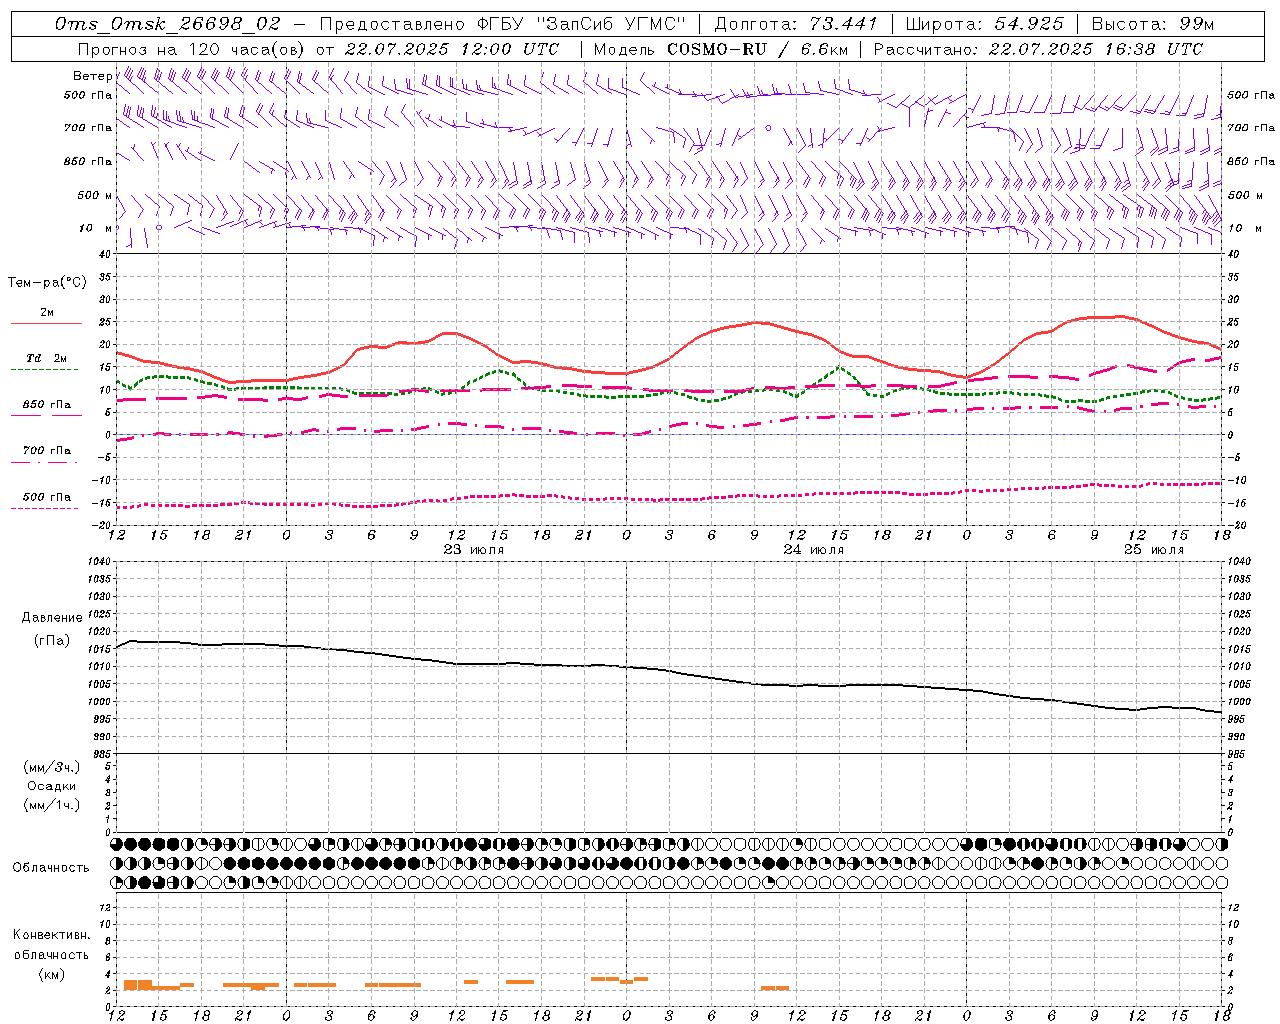Click the dotted pink line sample under the '500 гПа' legend
1280x1024 pixels.
click(x=44, y=508)
